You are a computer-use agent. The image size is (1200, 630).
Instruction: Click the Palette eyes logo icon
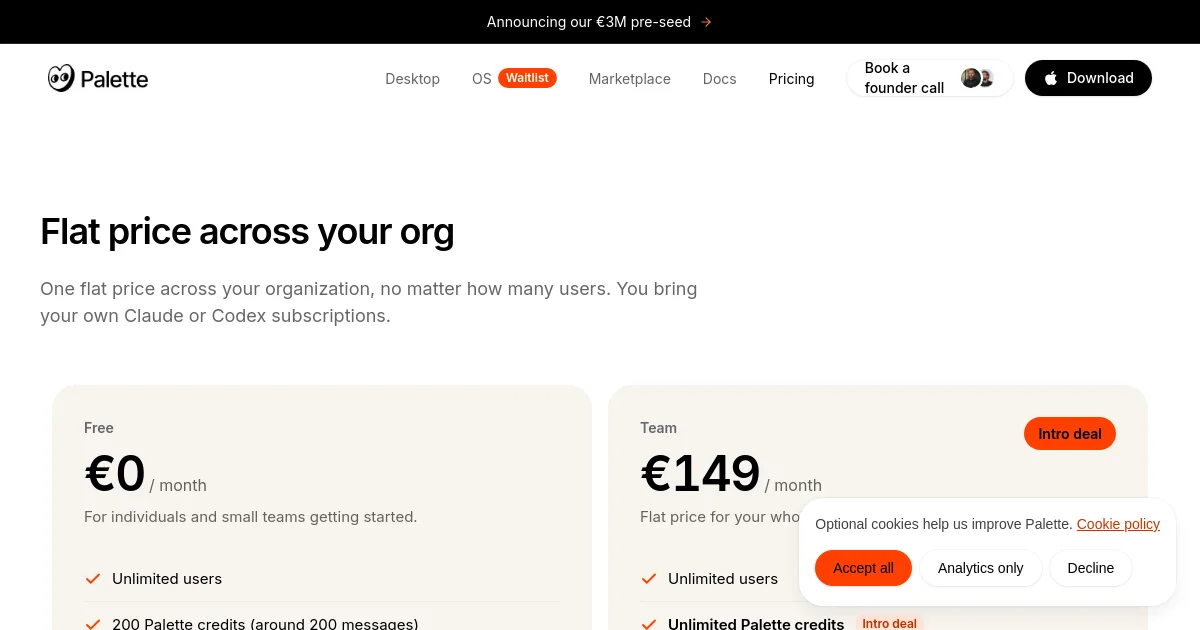[61, 78]
